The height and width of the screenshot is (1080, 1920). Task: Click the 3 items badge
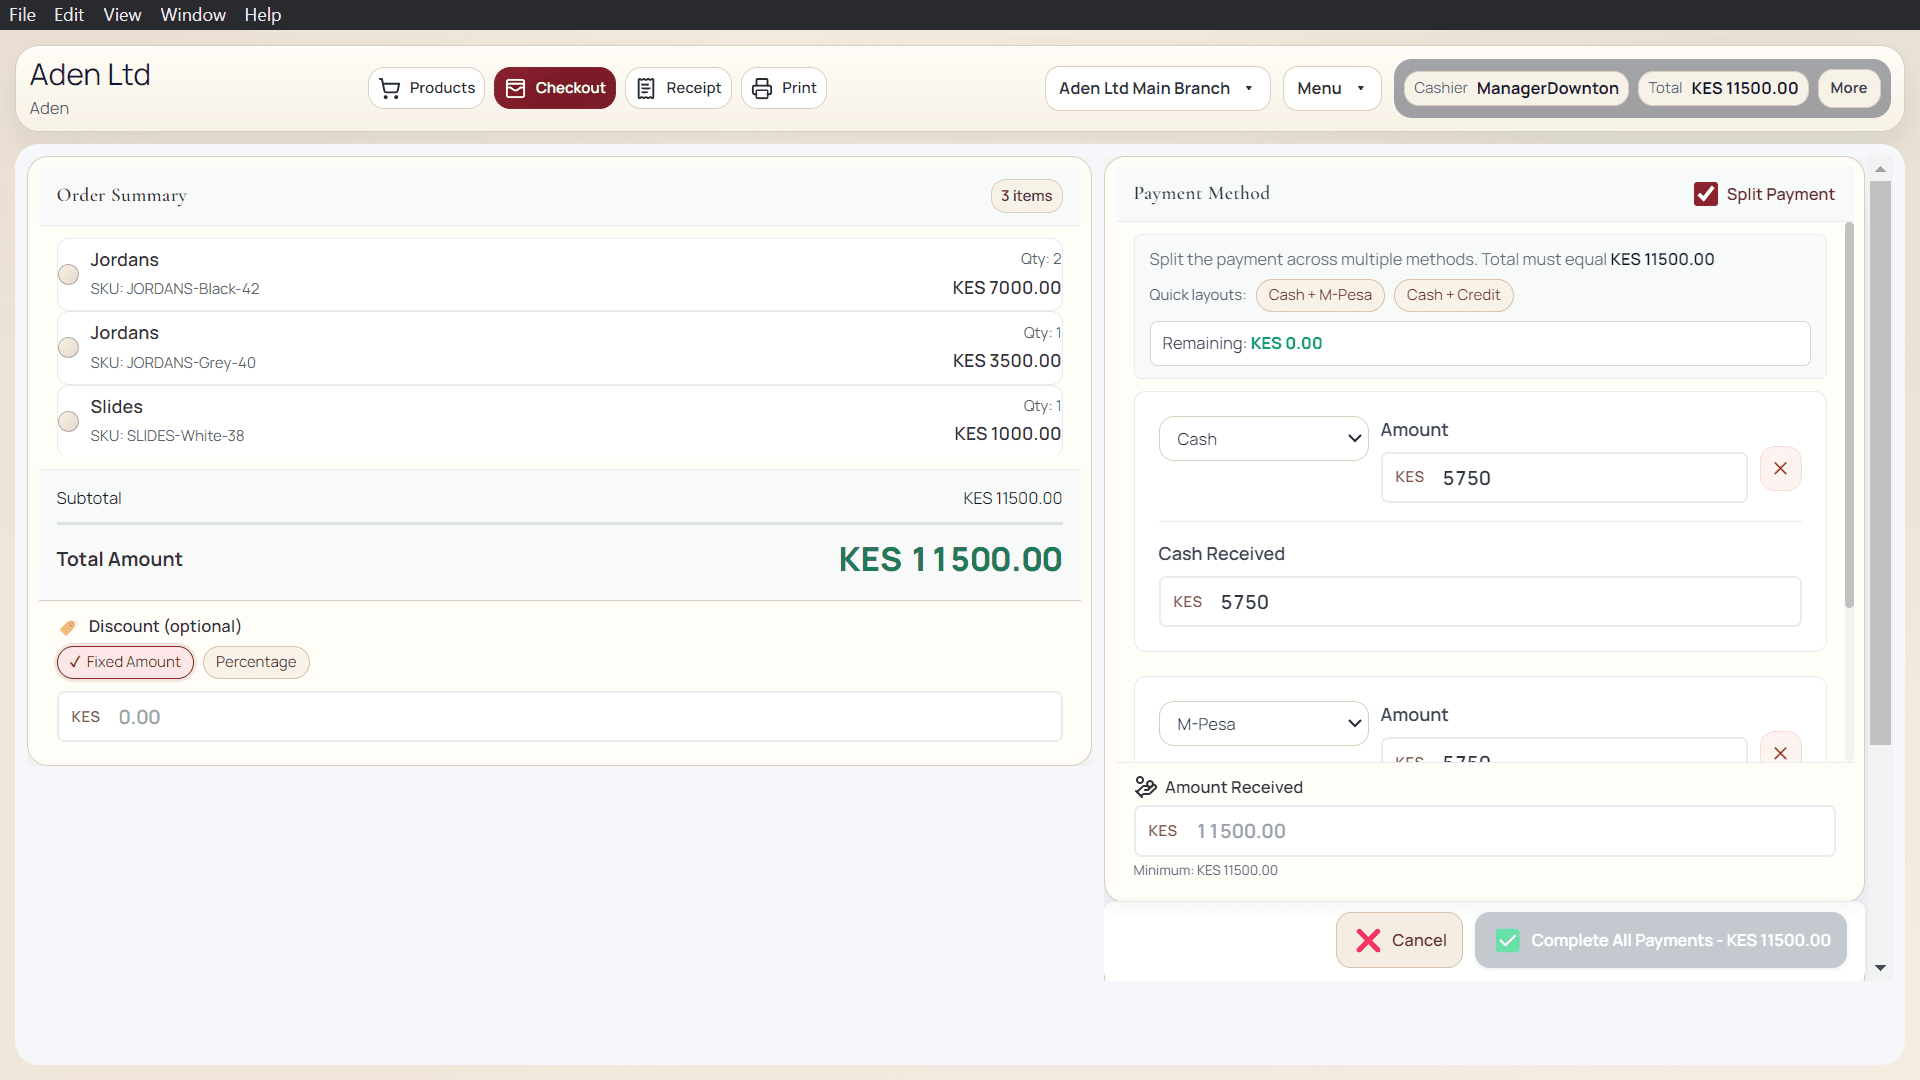pyautogui.click(x=1026, y=196)
